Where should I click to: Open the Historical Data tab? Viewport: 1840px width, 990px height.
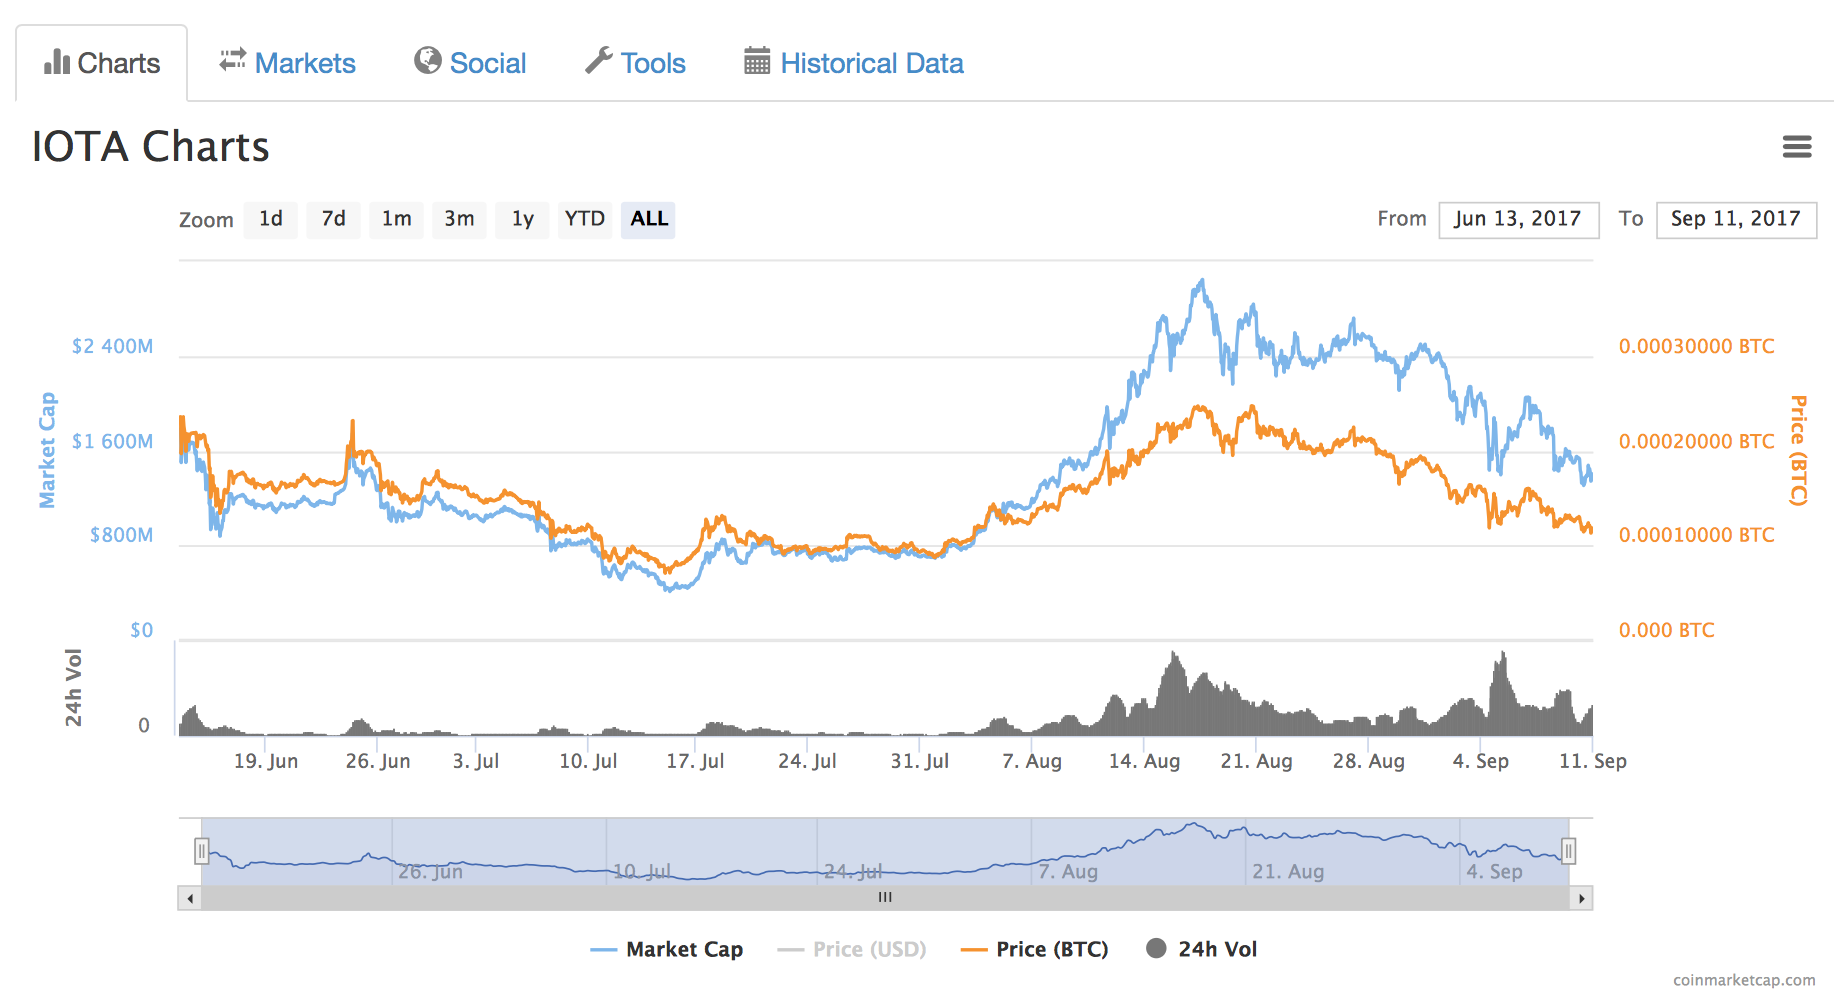click(854, 63)
